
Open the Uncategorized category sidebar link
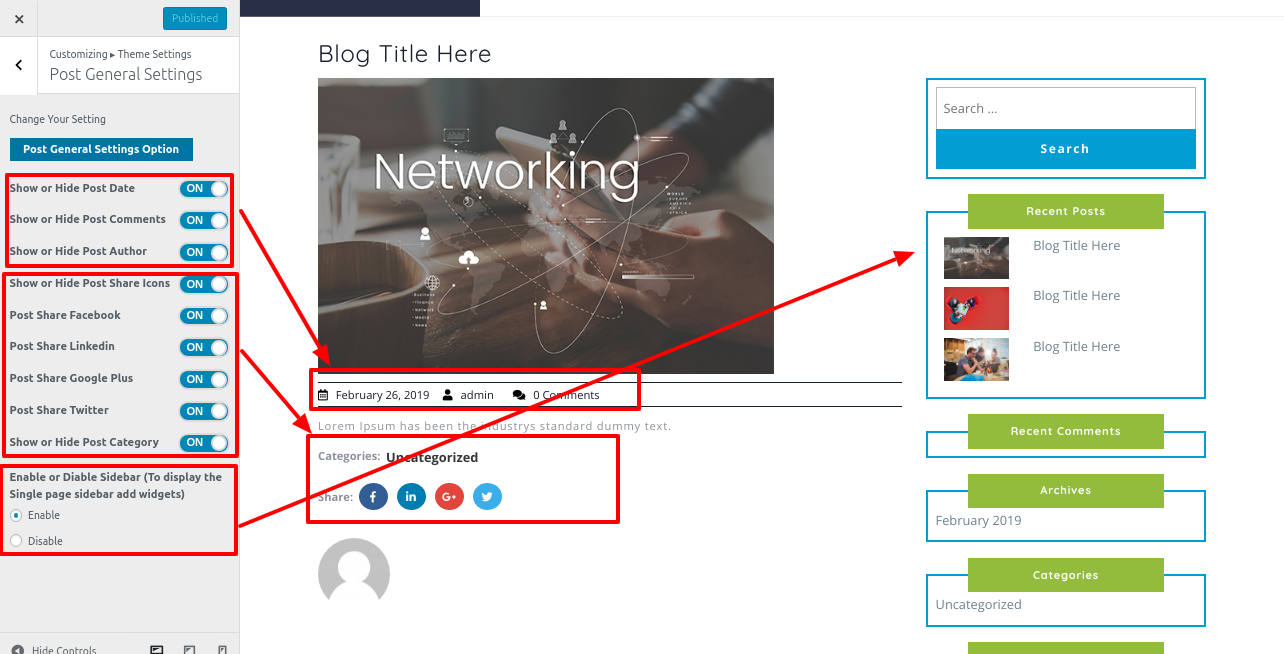click(x=978, y=604)
